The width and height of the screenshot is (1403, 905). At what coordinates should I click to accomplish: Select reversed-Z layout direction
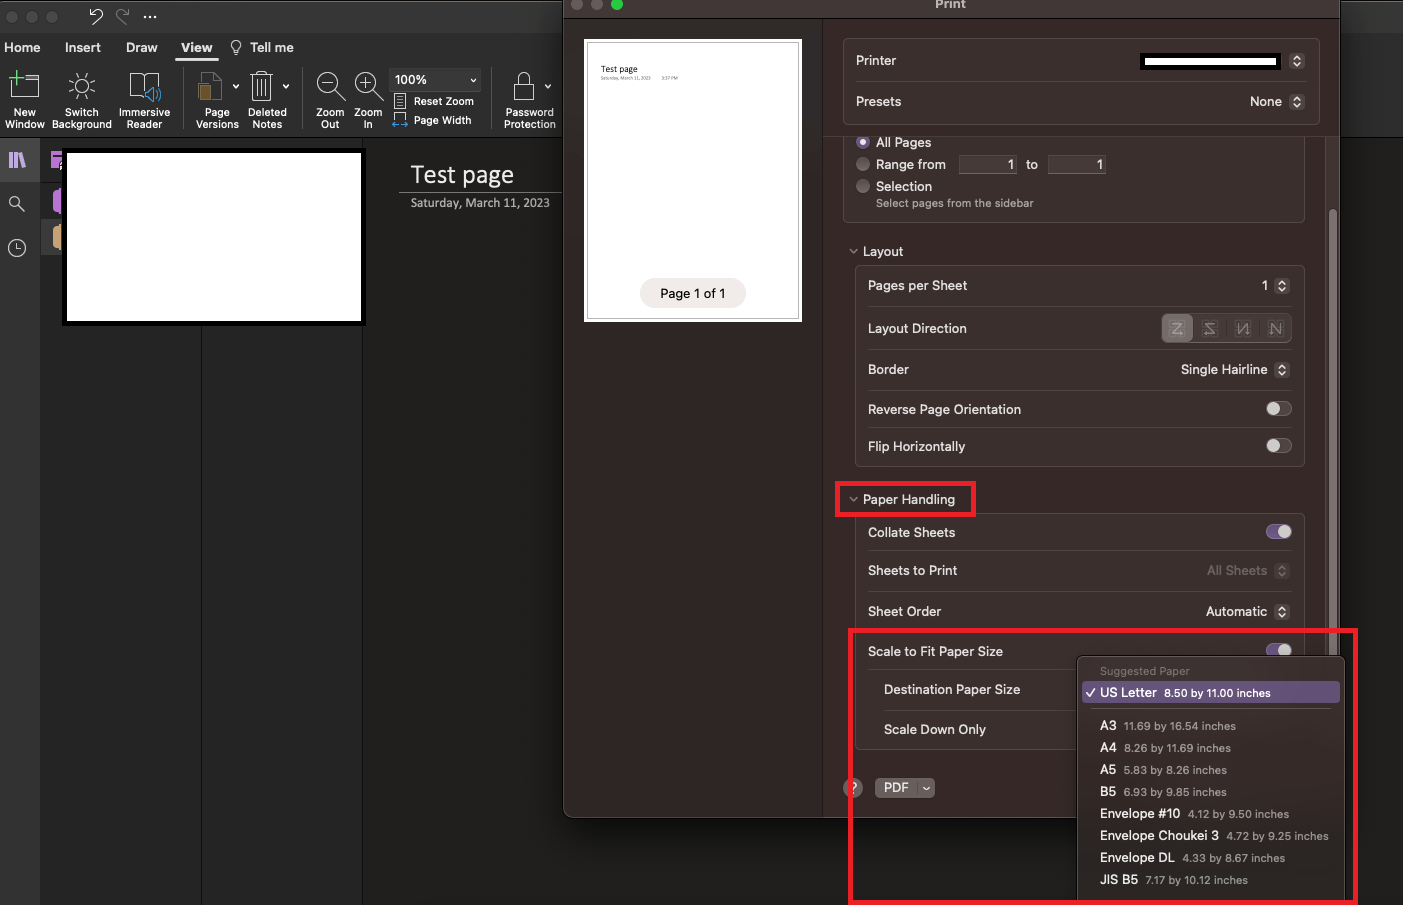1210,328
